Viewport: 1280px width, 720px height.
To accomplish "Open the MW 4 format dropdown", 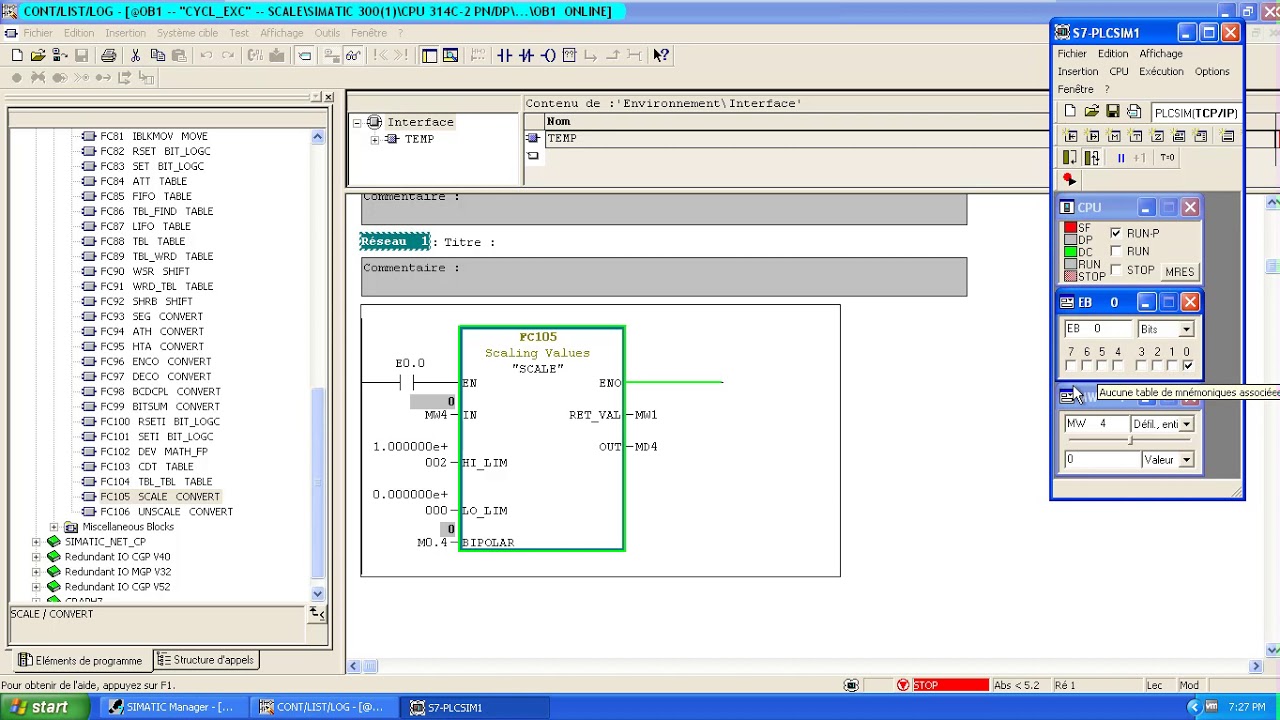I will pyautogui.click(x=1186, y=425).
